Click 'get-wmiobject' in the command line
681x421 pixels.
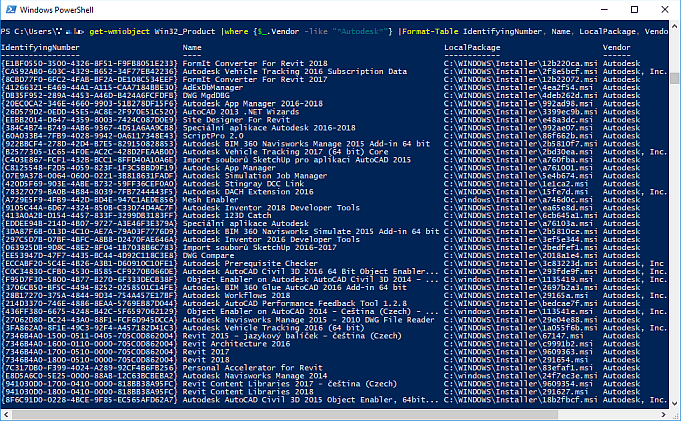coord(119,31)
